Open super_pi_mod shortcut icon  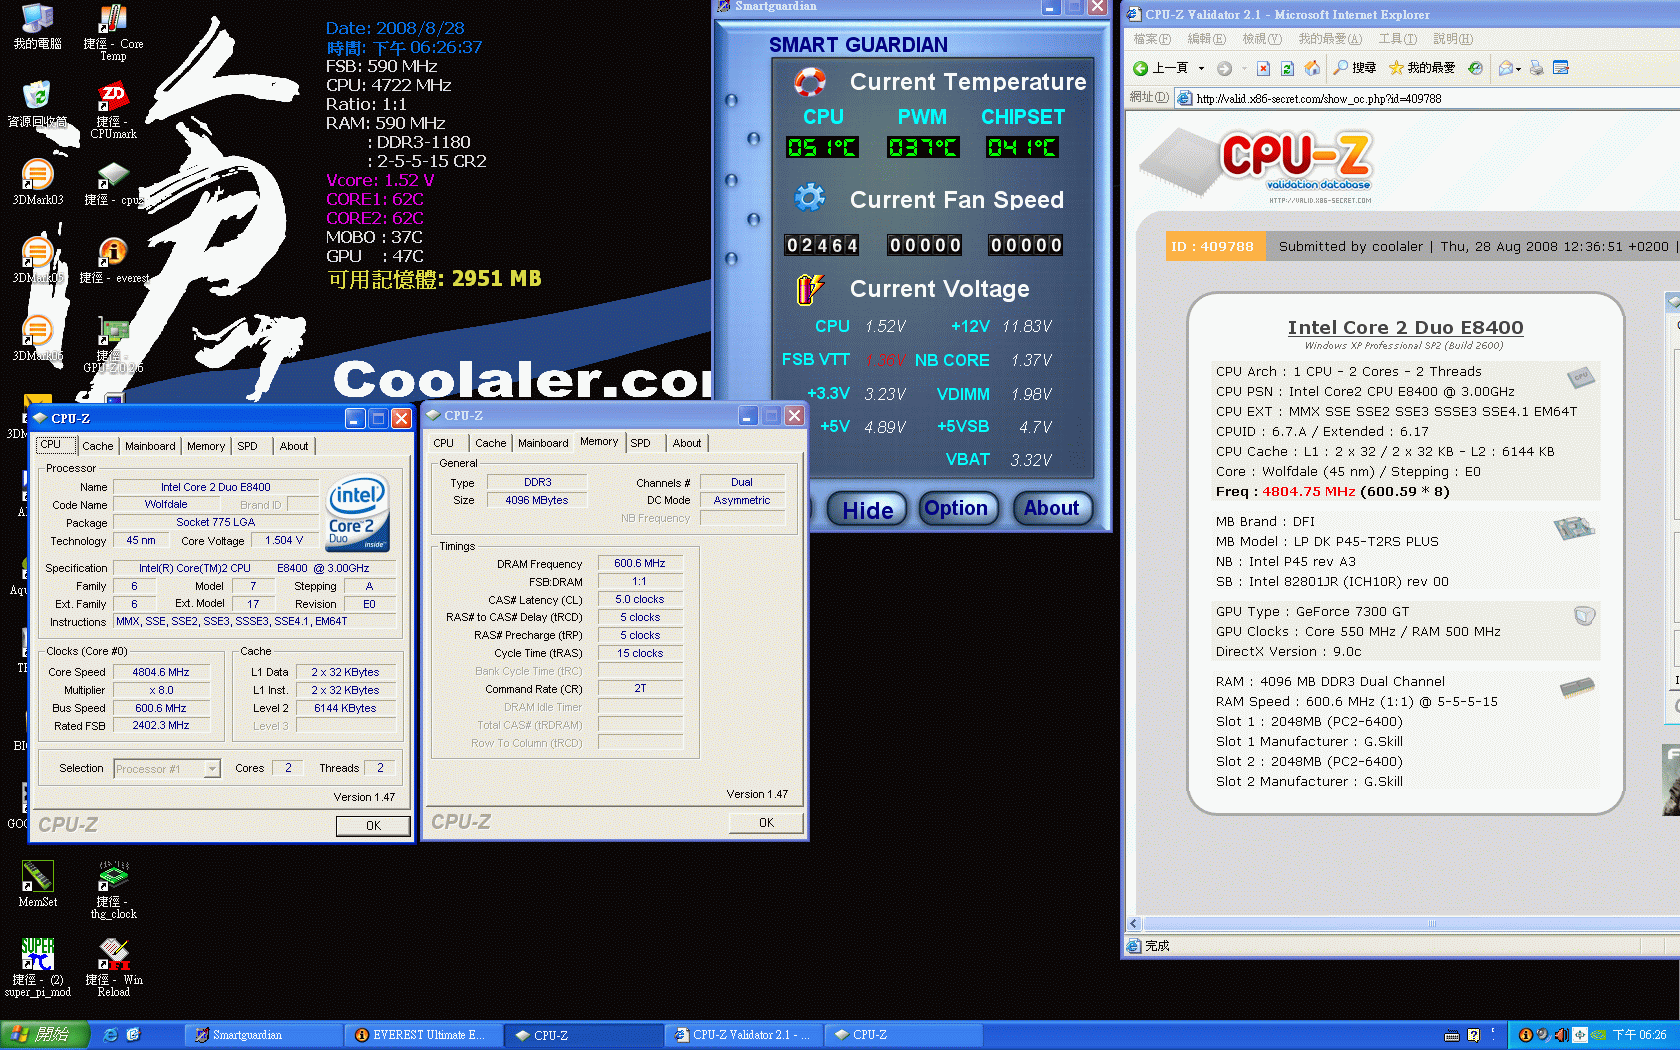[37, 967]
